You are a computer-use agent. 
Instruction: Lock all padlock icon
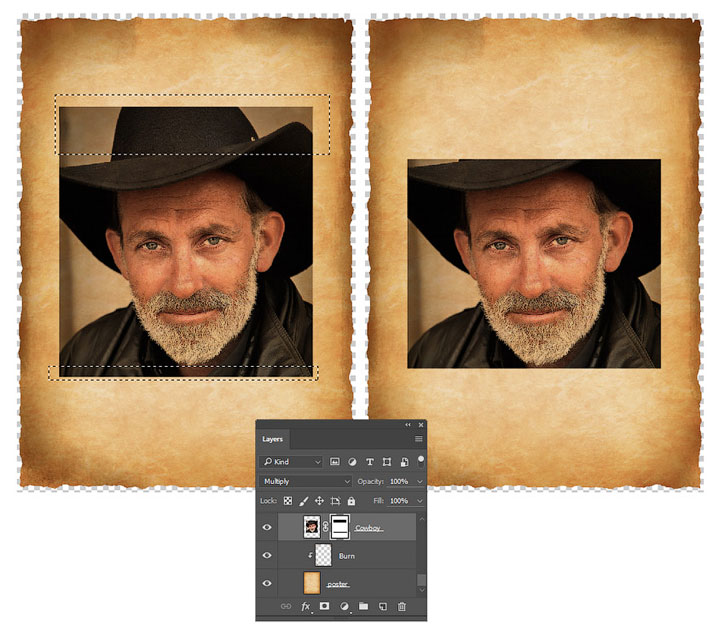point(351,501)
